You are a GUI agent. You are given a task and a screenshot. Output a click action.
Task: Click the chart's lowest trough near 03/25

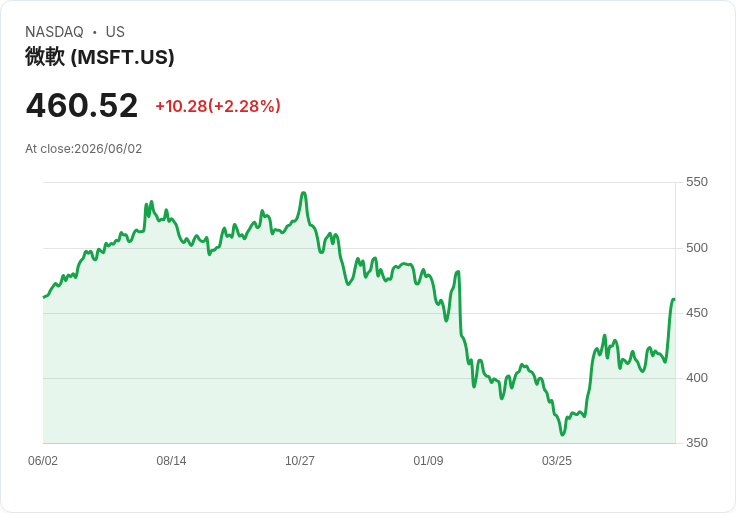click(x=562, y=435)
